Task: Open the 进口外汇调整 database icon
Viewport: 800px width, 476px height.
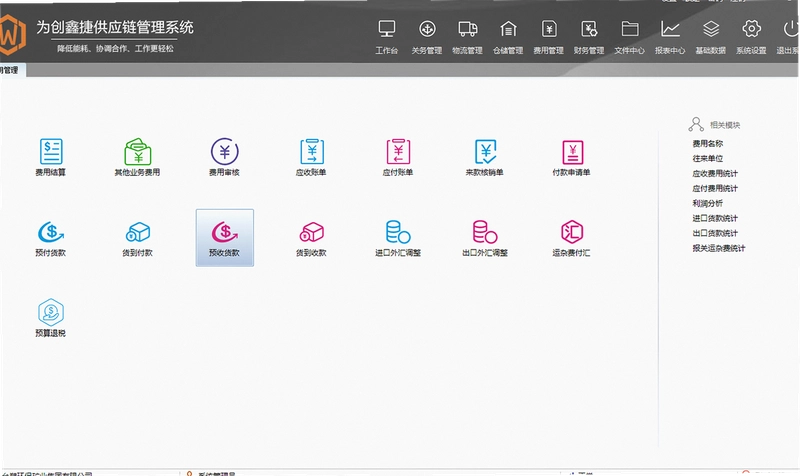Action: click(398, 232)
